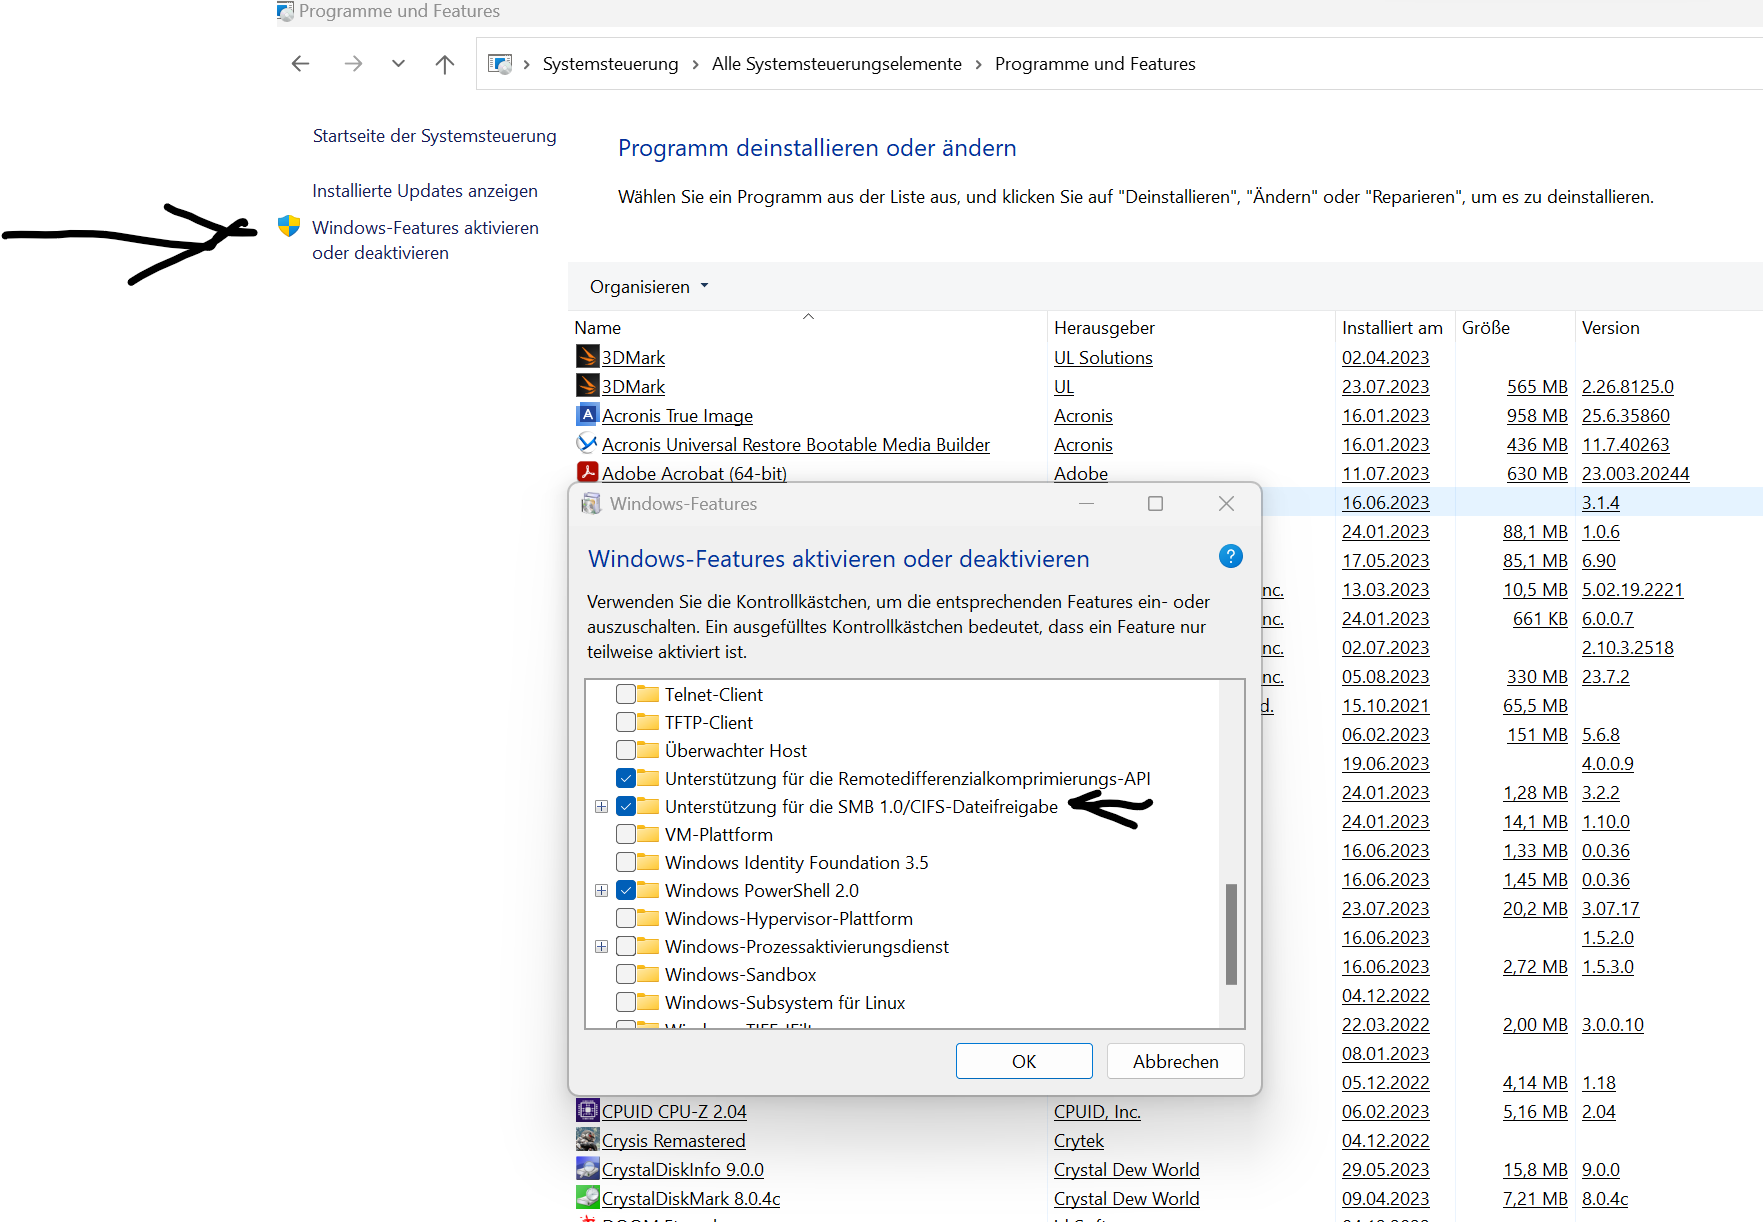Expand the Windows PowerShell 2.0 node

tap(601, 890)
